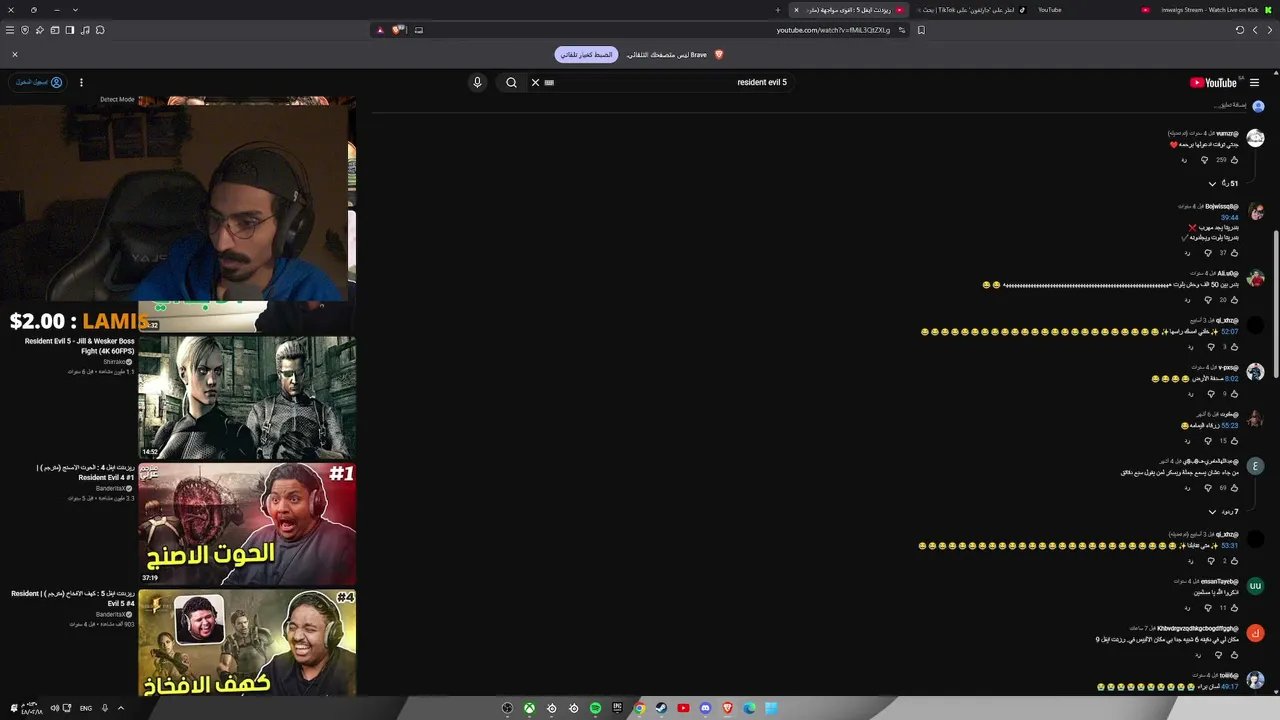Open the Jill & Wesker Boss Fight thumbnail
The image size is (1280, 720).
[247, 397]
